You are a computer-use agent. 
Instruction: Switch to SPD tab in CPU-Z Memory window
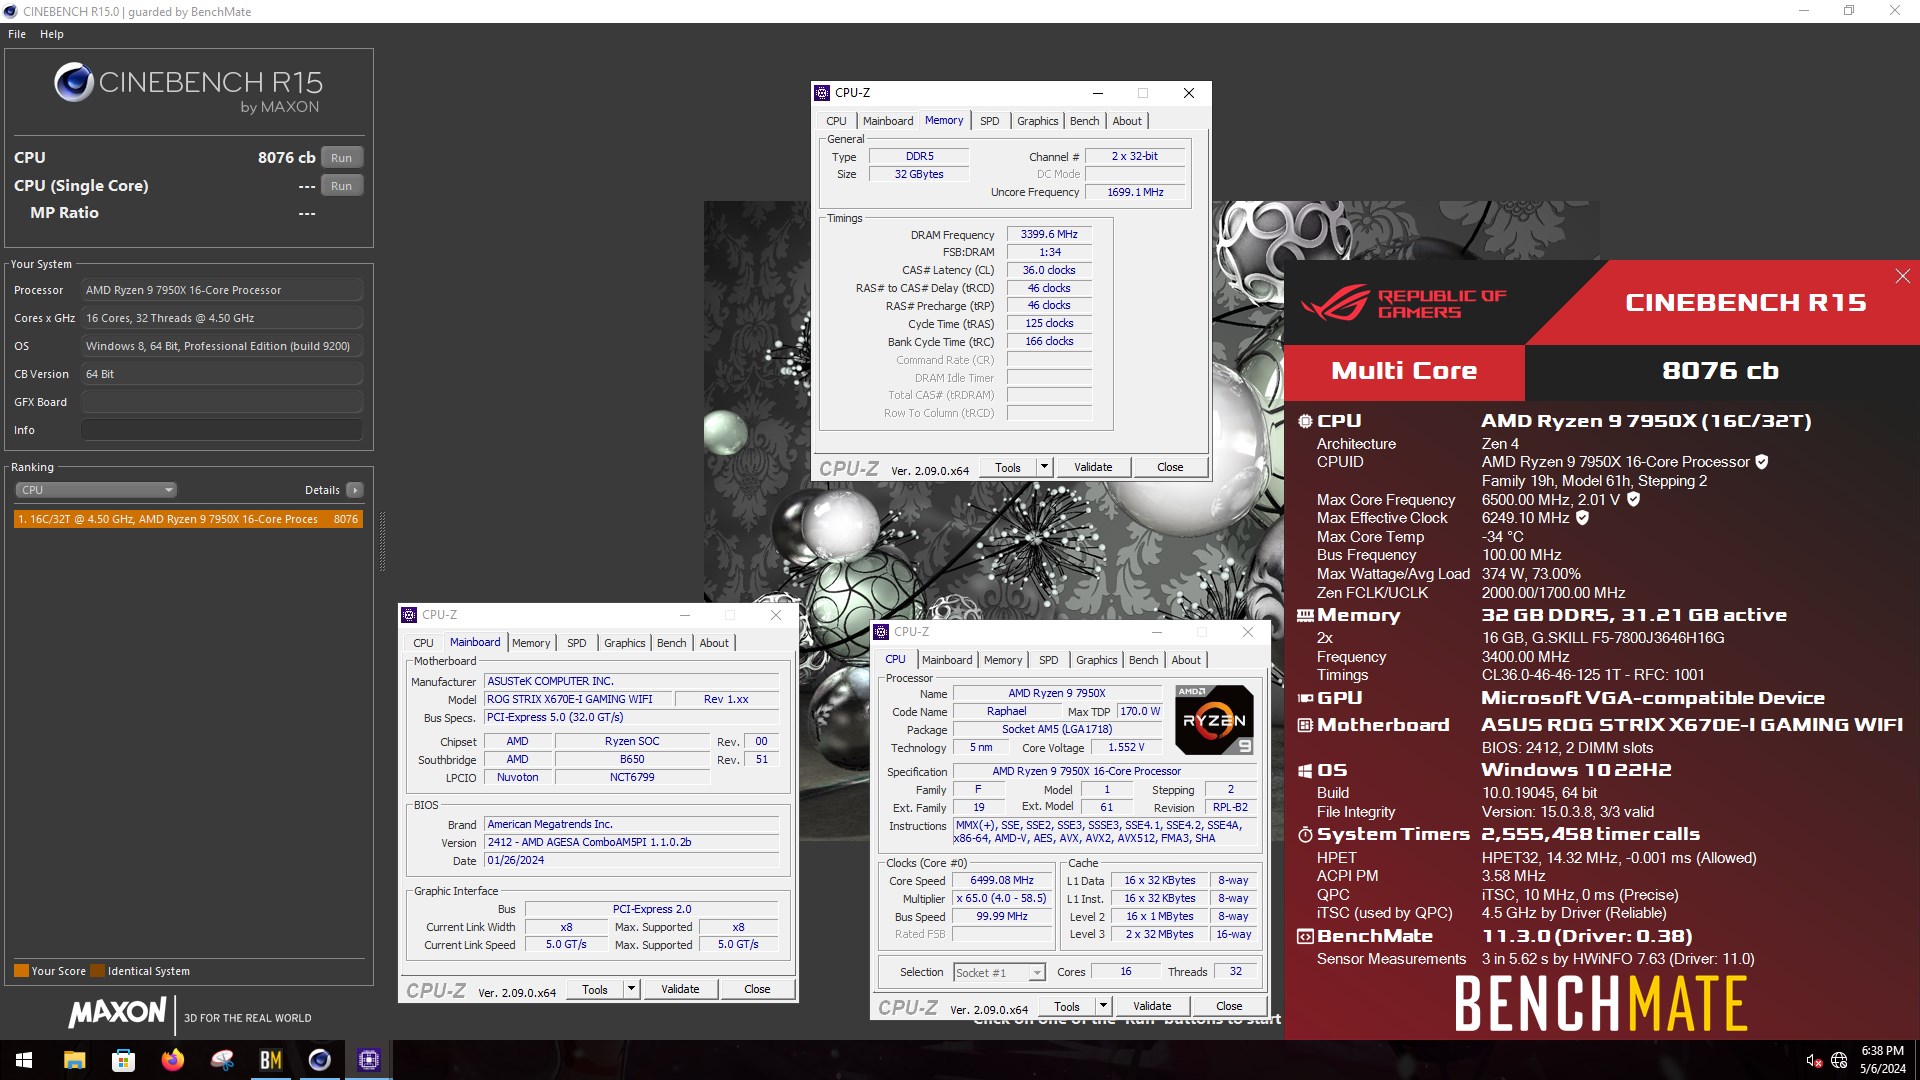coord(989,121)
